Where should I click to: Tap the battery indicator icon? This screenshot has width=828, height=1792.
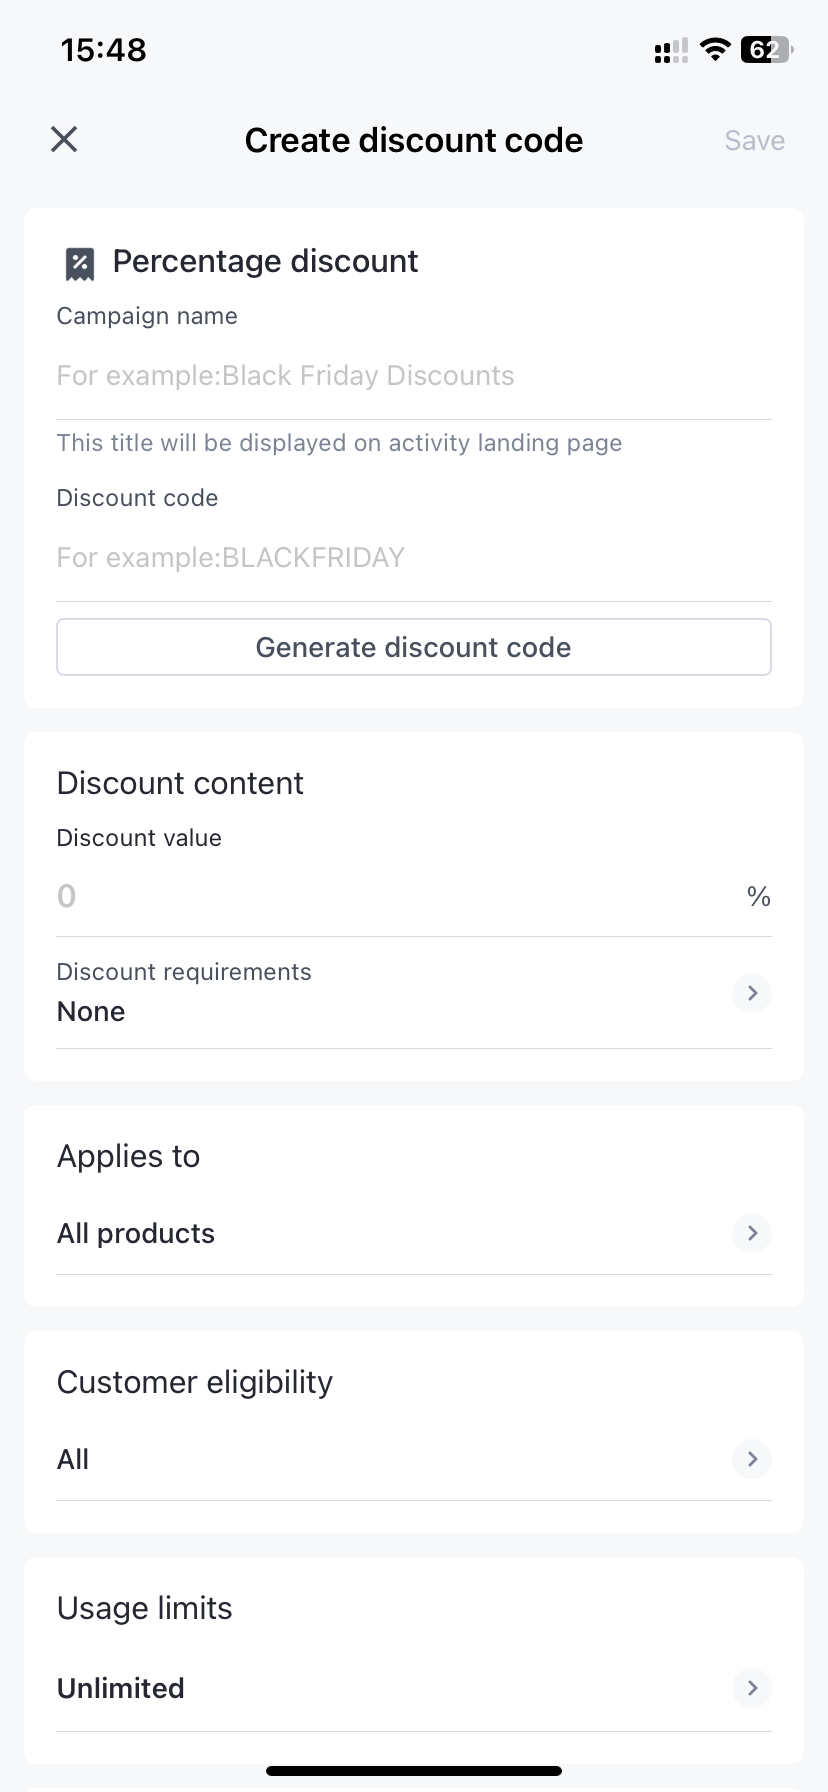pyautogui.click(x=766, y=50)
